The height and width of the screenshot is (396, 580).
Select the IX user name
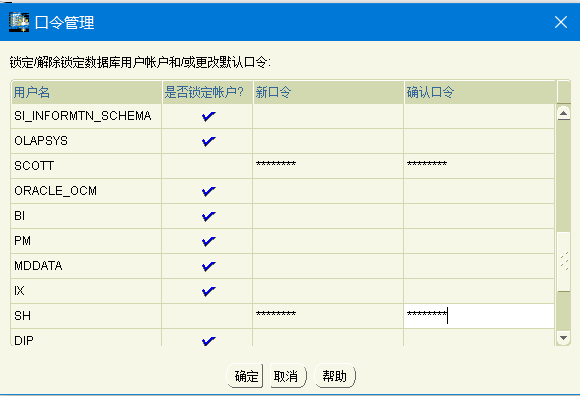tap(19, 291)
